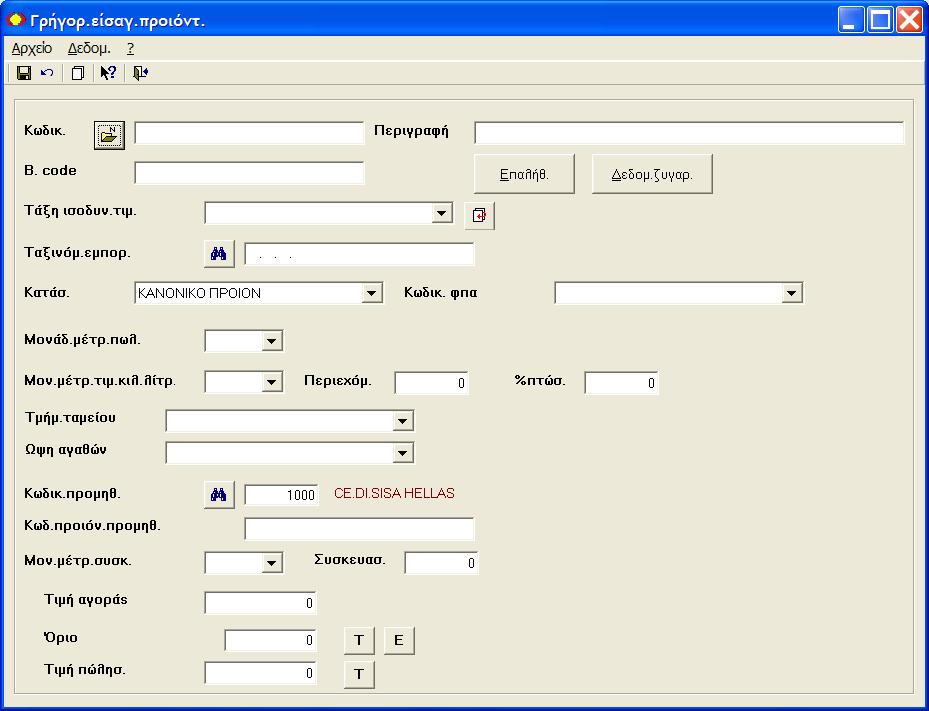929x711 pixels.
Task: Expand the Τάξη ισοδυν.τιμ. dropdown
Action: [x=441, y=213]
